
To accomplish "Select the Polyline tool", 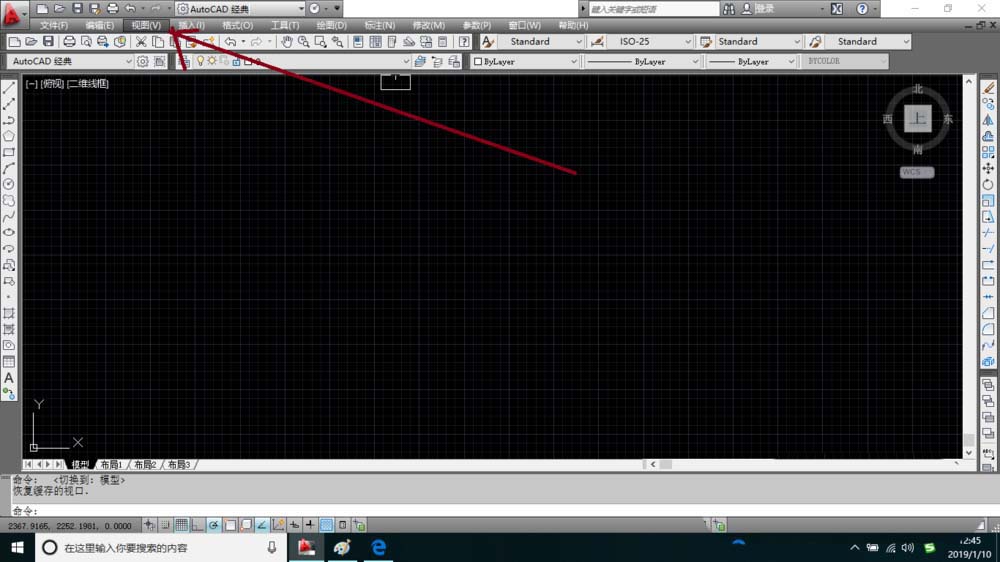I will 9,120.
